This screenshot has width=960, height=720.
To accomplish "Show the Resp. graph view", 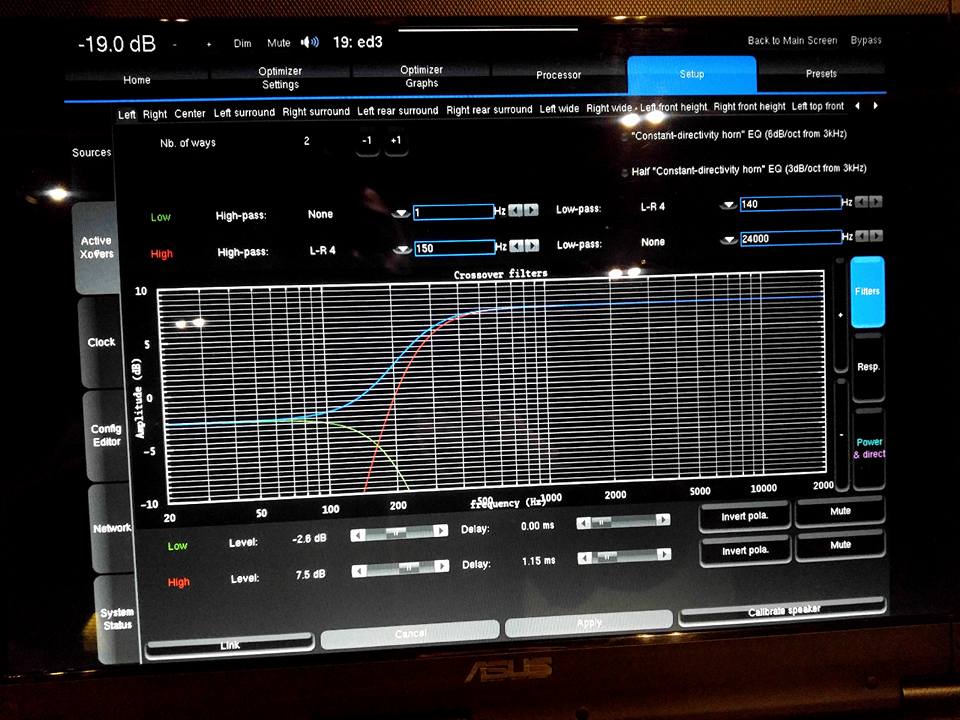I will click(x=868, y=367).
